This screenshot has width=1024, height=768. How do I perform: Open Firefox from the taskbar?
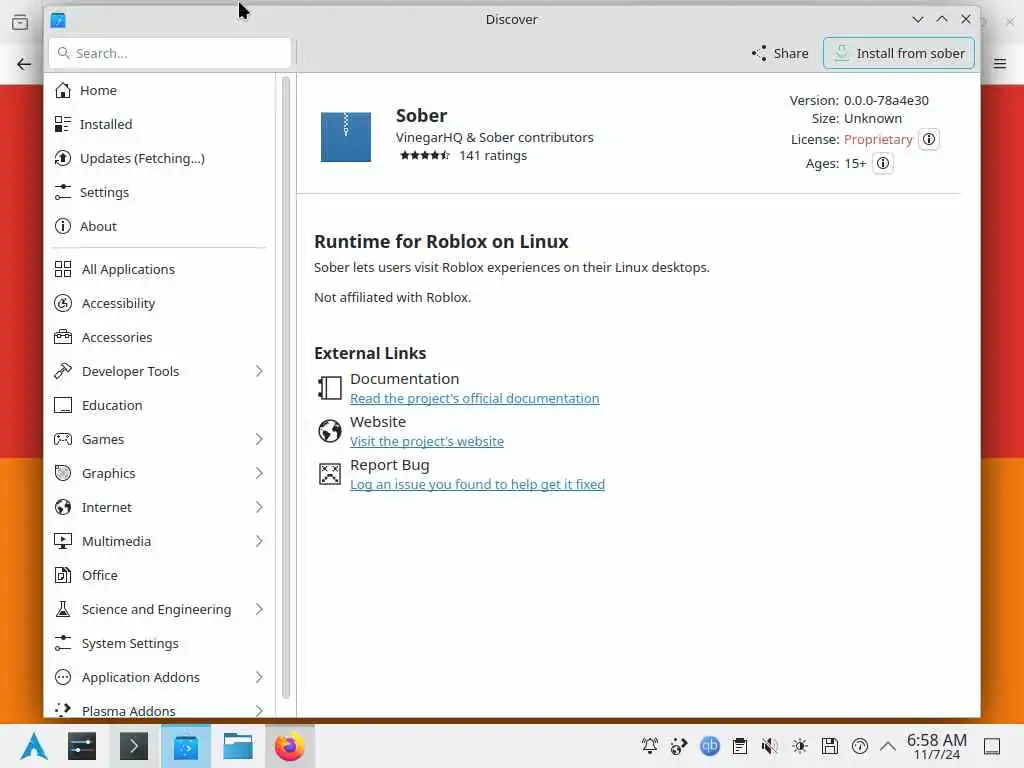[289, 746]
